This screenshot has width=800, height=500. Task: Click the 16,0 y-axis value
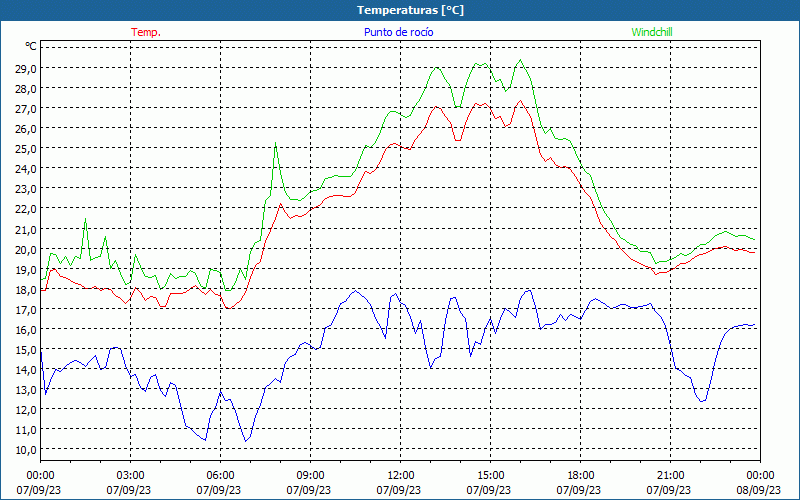26,329
